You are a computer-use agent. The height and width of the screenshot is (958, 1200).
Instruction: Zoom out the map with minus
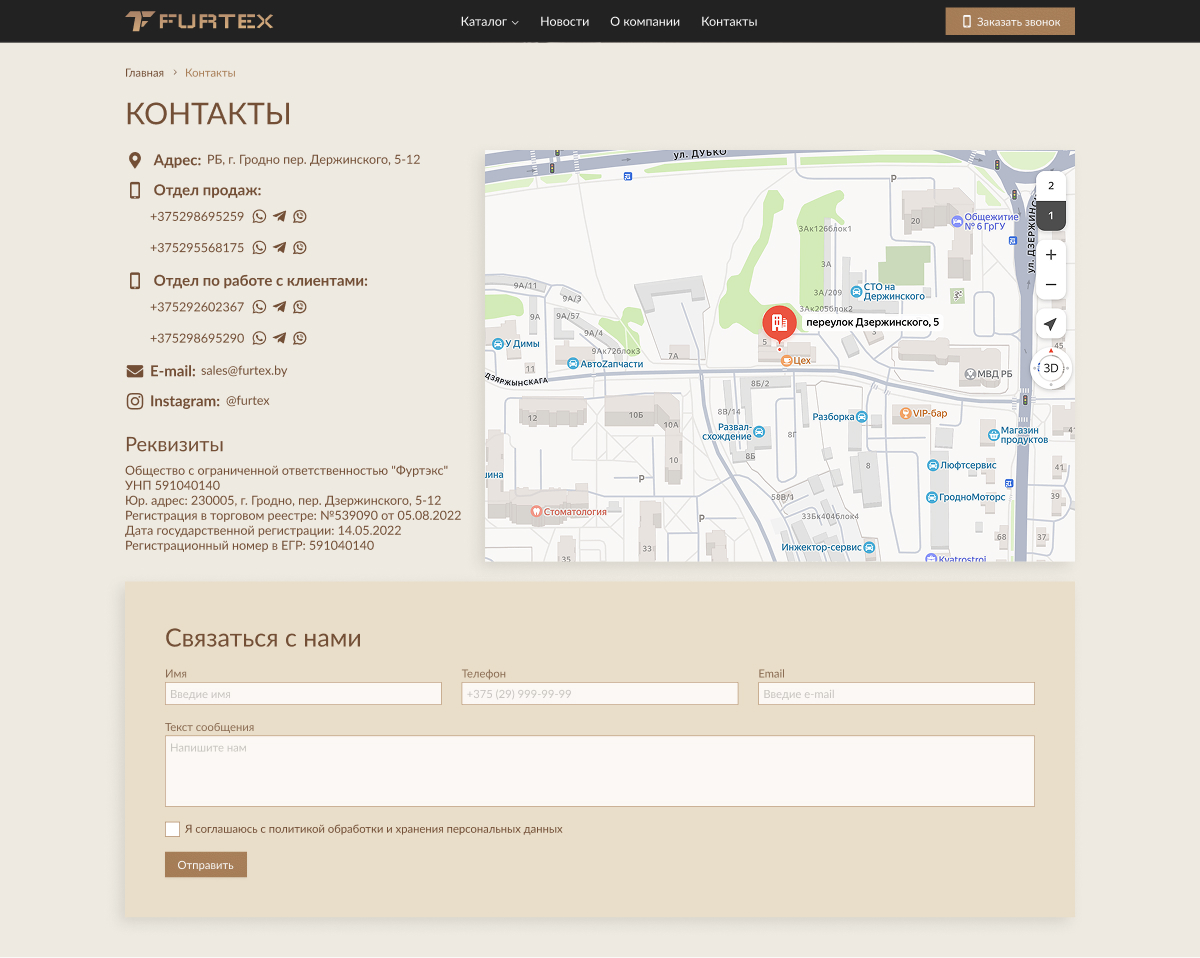pyautogui.click(x=1050, y=285)
